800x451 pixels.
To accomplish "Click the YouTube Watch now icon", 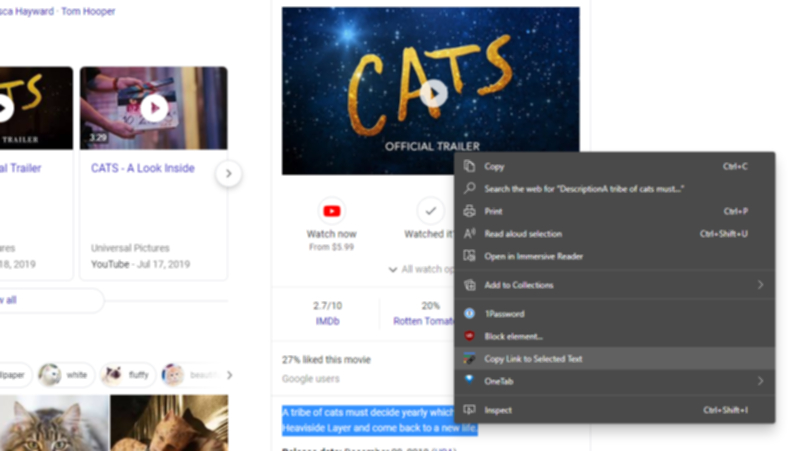I will pos(332,211).
